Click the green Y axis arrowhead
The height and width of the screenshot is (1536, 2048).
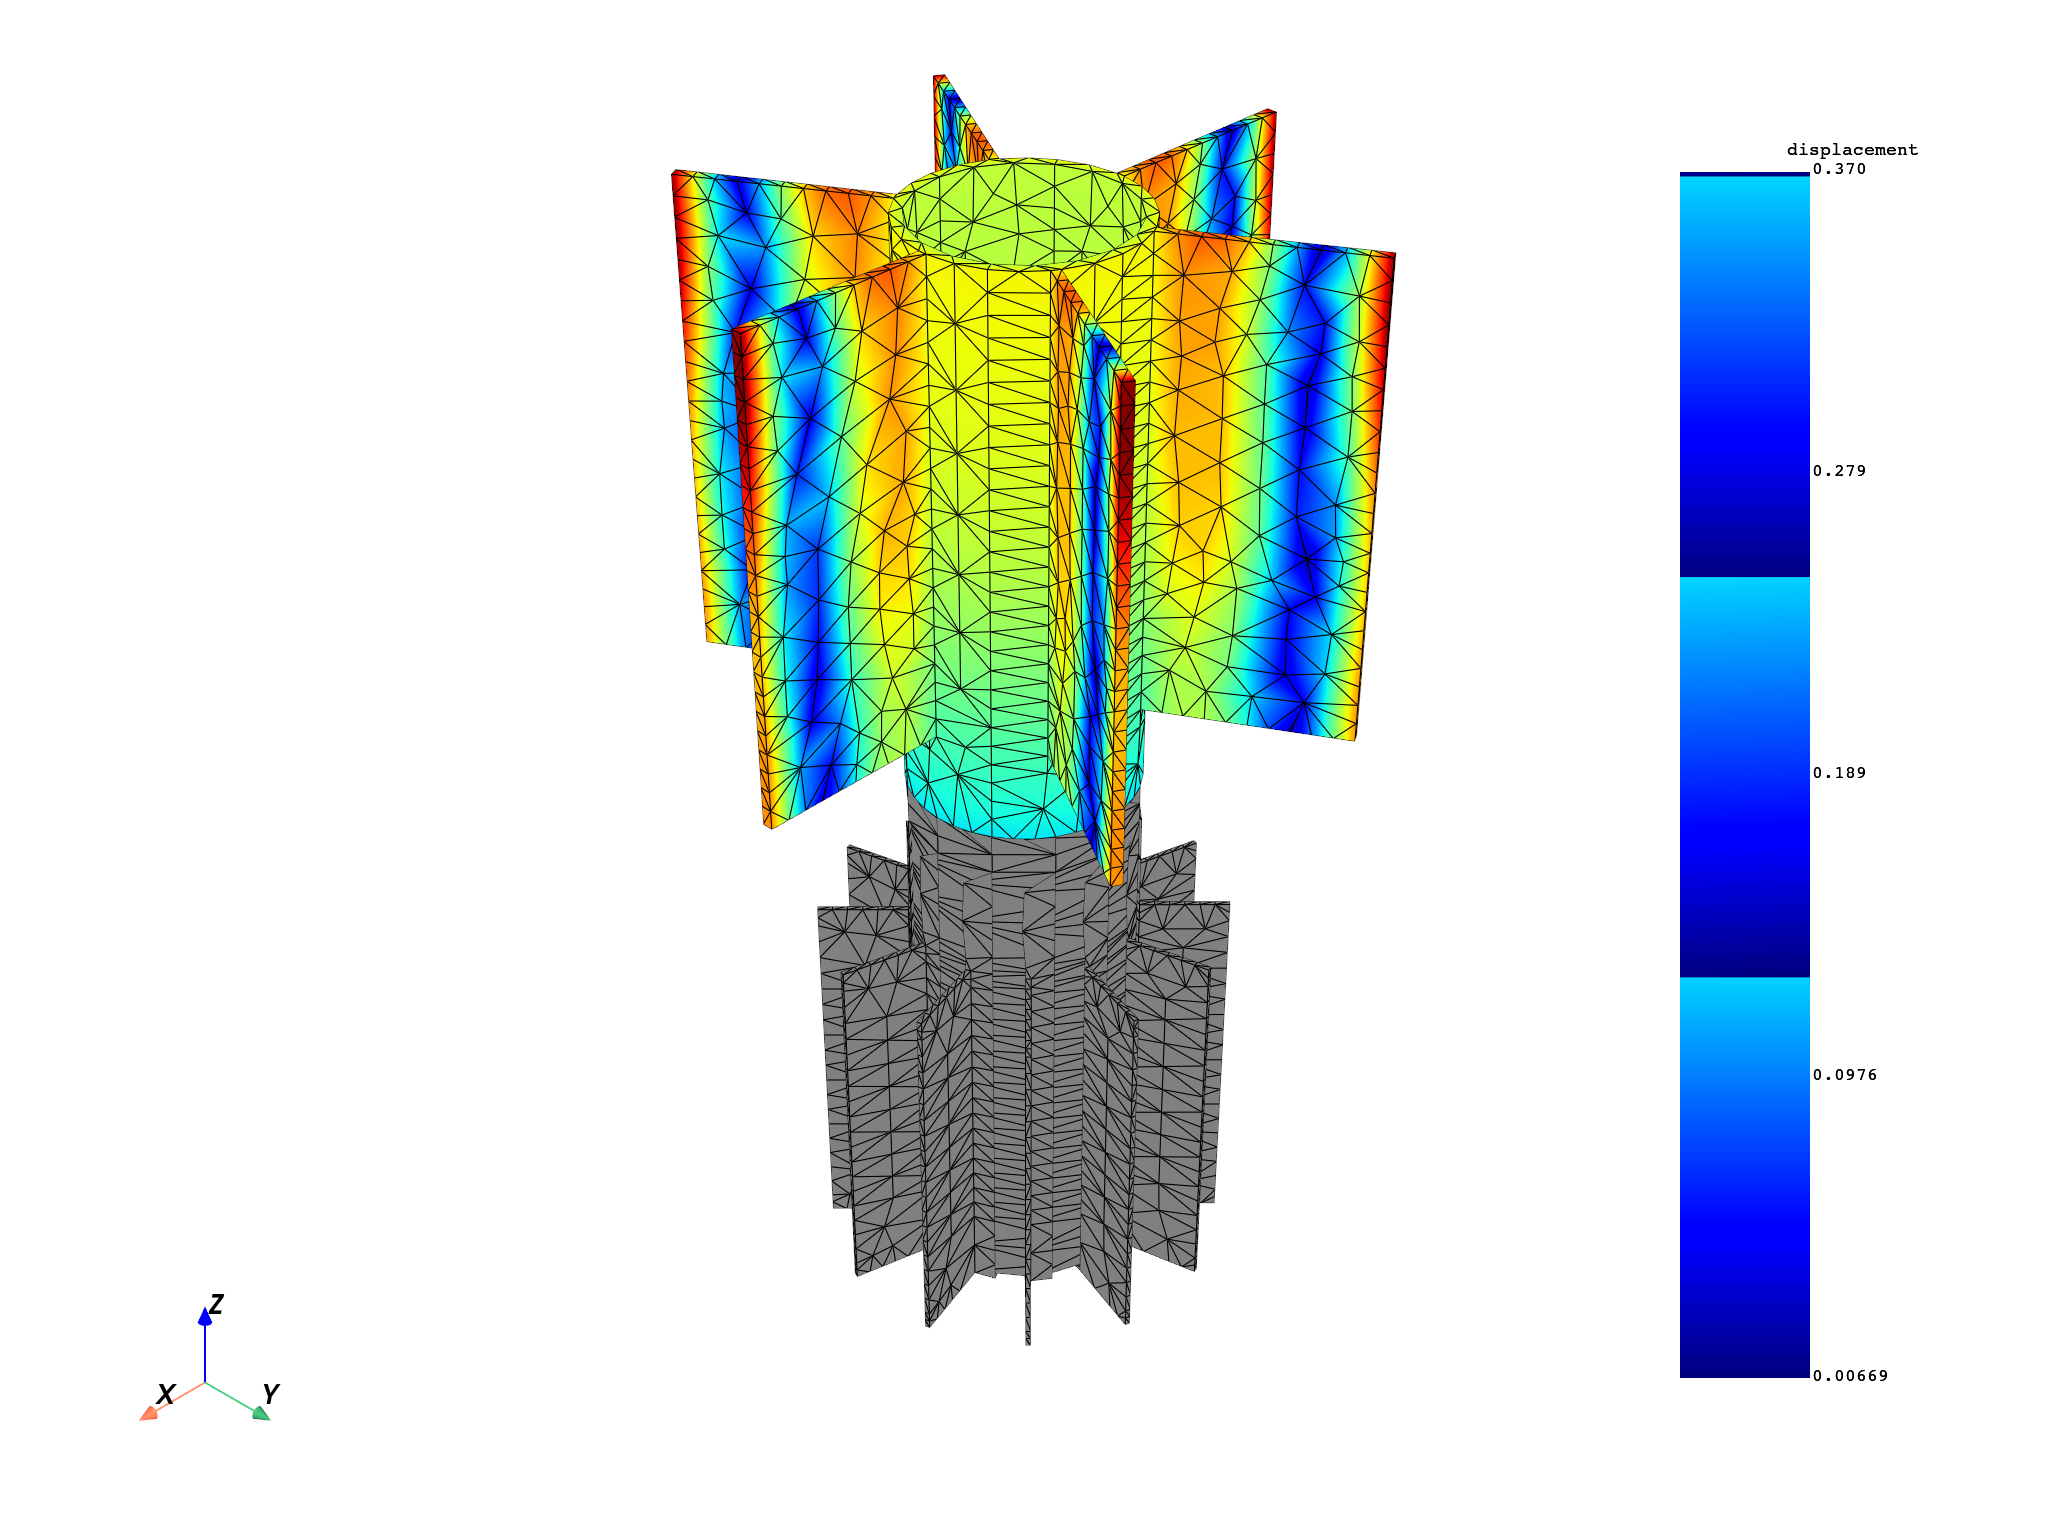[x=261, y=1412]
